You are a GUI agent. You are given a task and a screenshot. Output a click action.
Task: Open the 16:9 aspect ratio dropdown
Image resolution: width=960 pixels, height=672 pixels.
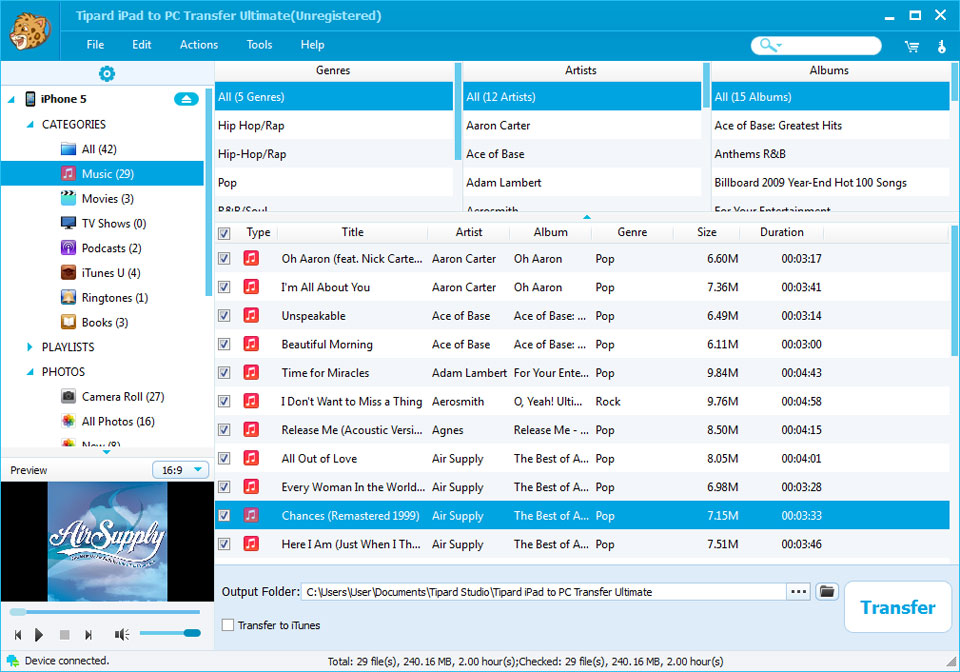(181, 470)
